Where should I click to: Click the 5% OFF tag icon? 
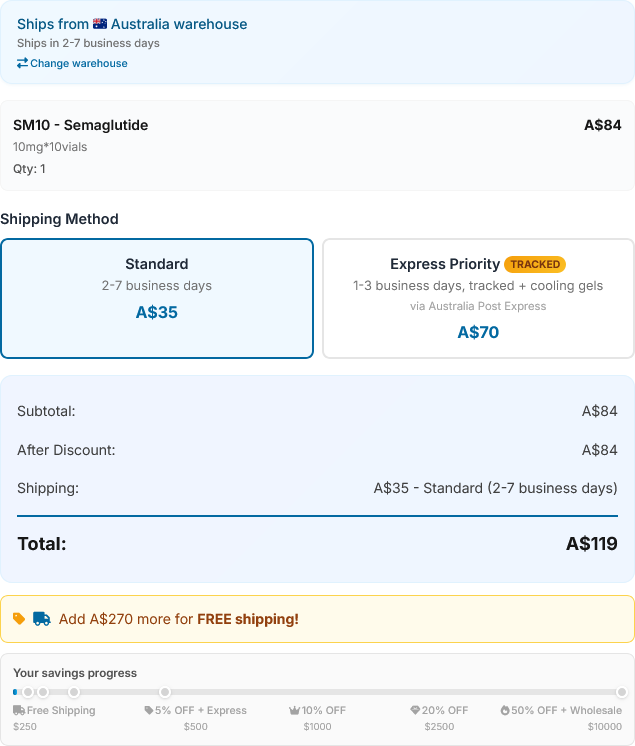(x=149, y=710)
